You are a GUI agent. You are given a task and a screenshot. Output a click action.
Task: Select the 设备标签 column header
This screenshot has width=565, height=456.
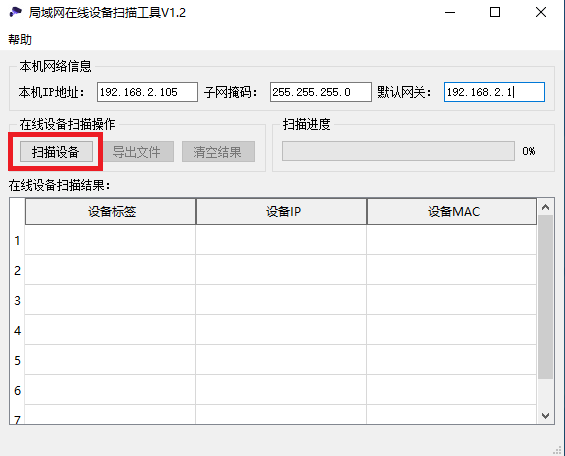pyautogui.click(x=111, y=211)
